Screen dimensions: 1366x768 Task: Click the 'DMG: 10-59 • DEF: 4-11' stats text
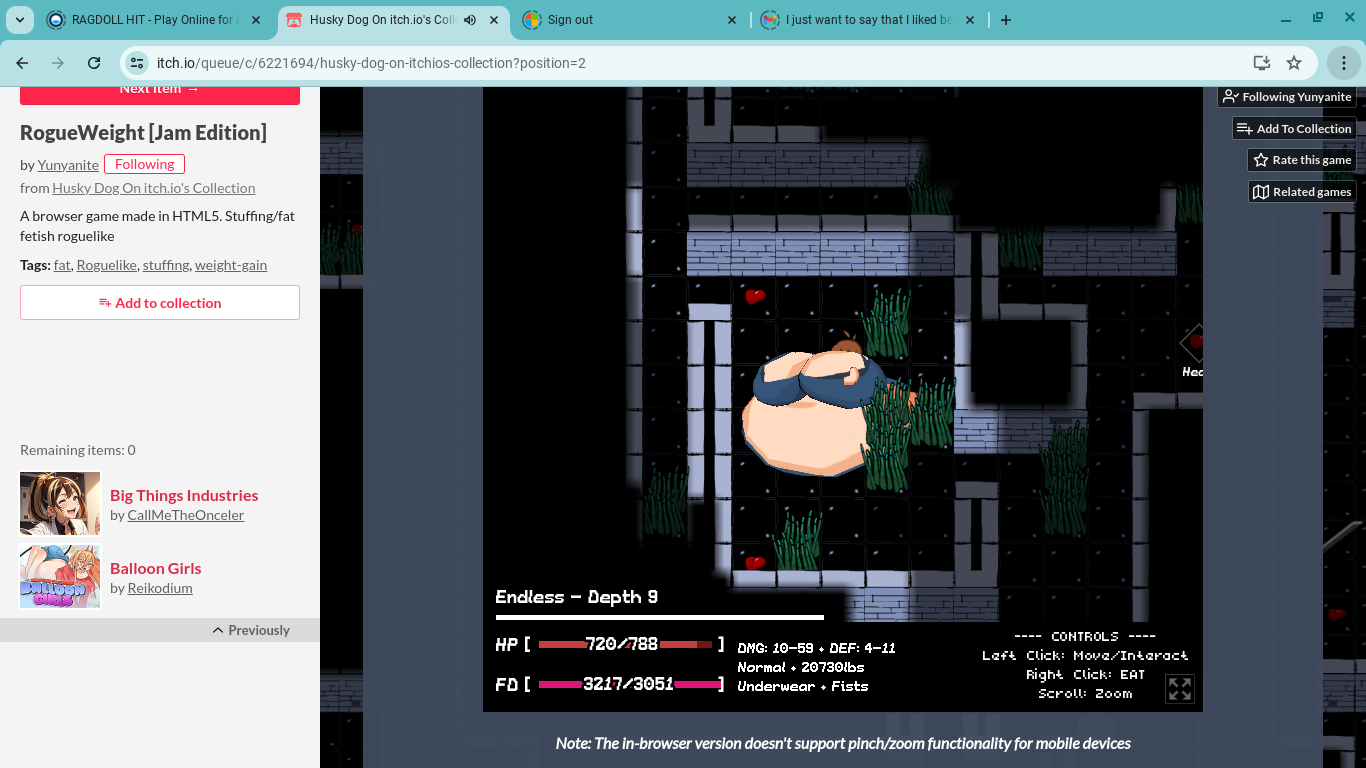pyautogui.click(x=816, y=648)
